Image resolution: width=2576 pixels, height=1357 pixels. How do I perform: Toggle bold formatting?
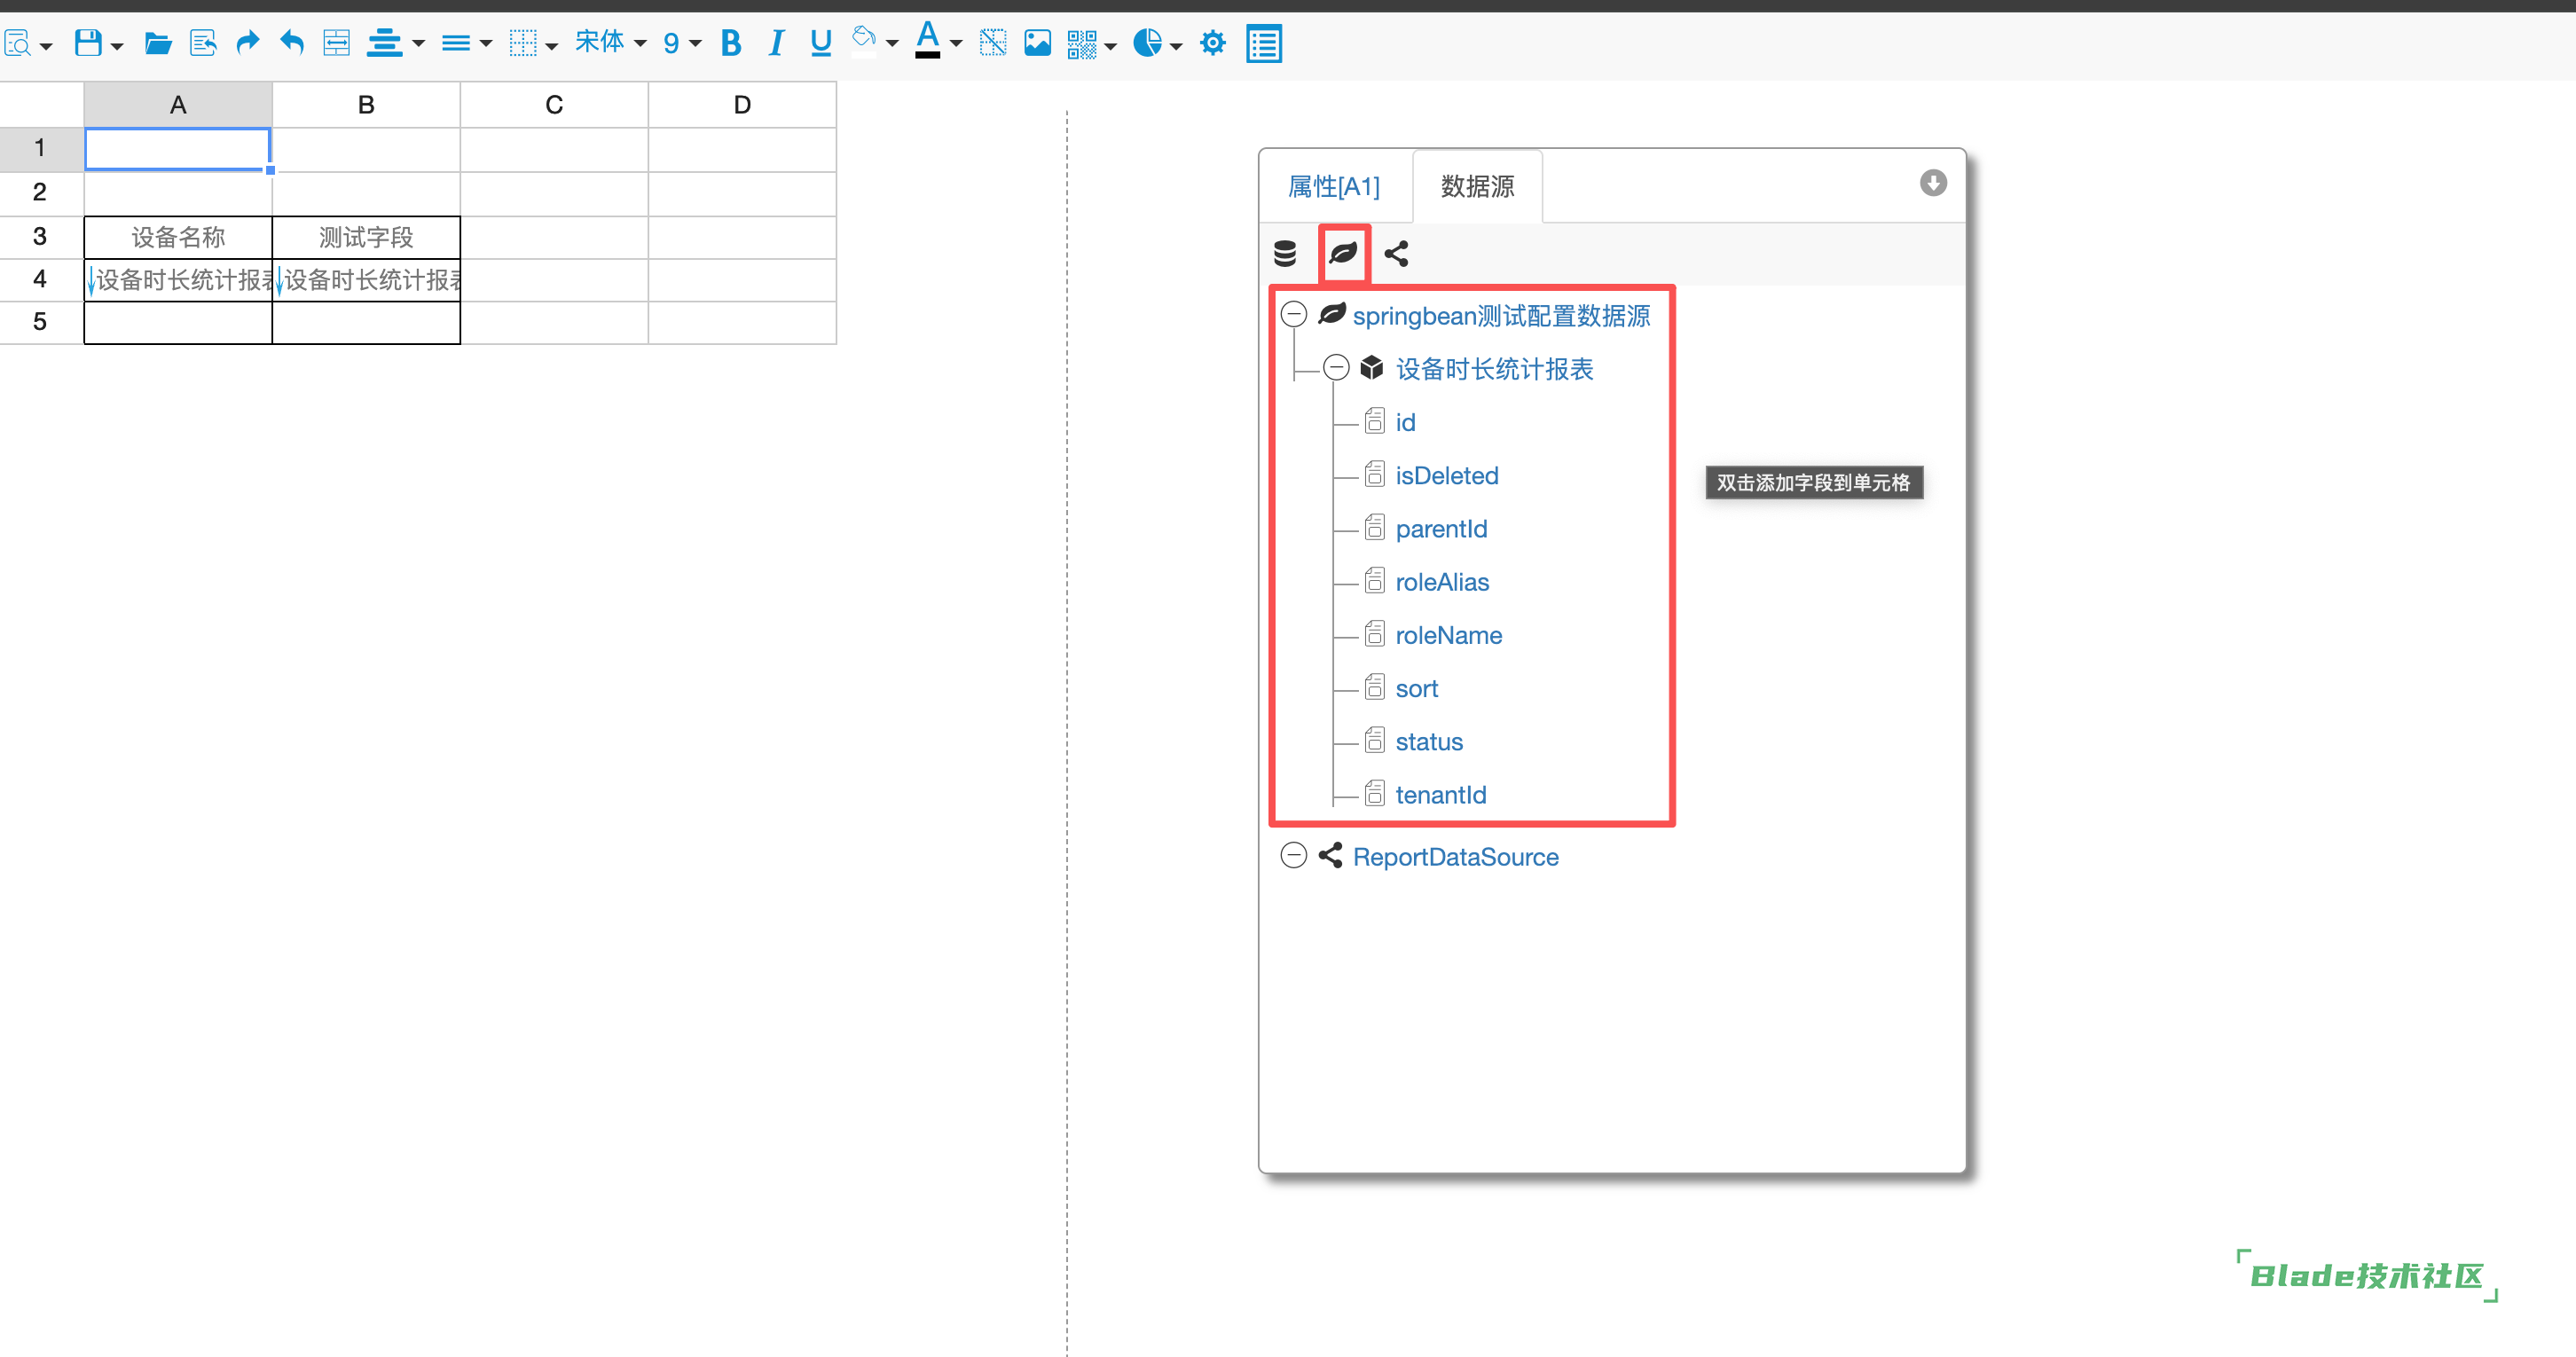click(x=731, y=43)
